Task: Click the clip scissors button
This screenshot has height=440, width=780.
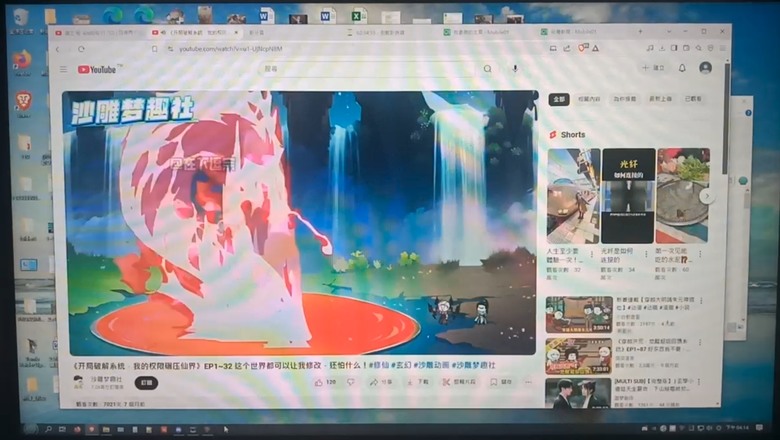Action: click(459, 382)
